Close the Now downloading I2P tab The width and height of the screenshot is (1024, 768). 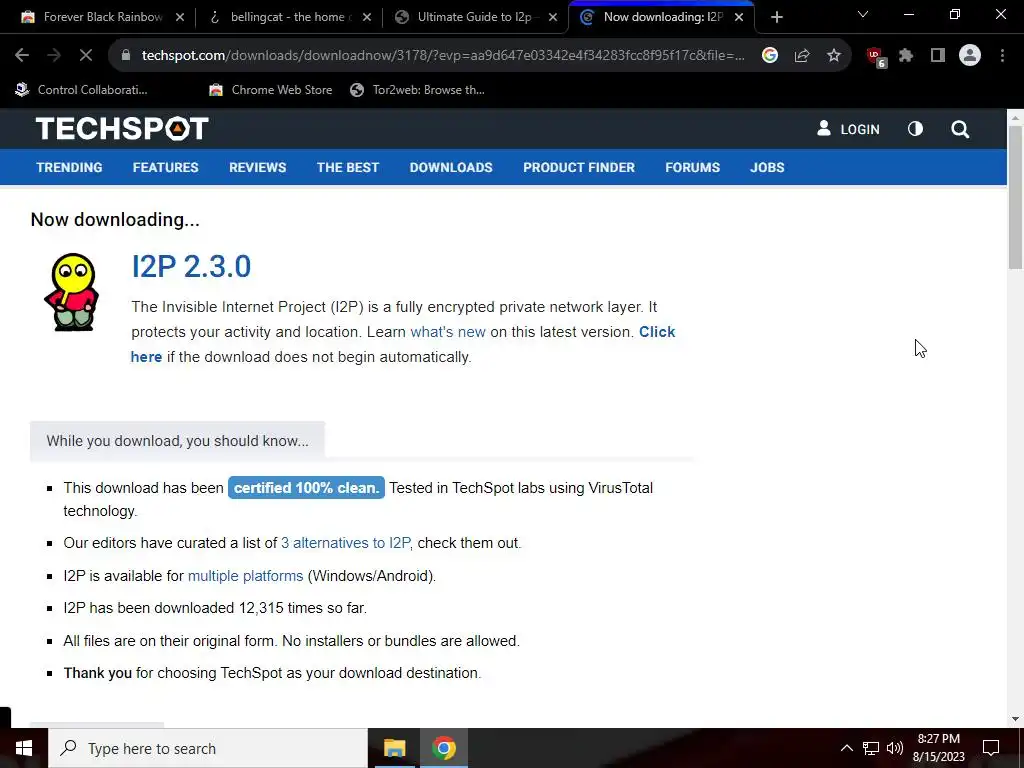tap(739, 18)
